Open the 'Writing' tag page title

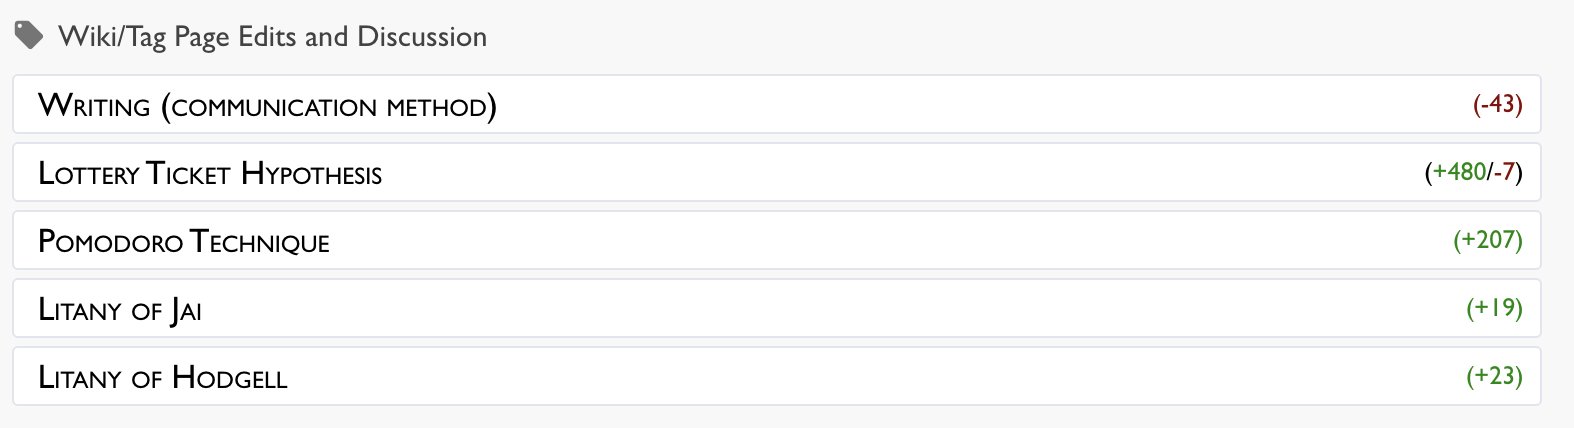[x=94, y=105]
